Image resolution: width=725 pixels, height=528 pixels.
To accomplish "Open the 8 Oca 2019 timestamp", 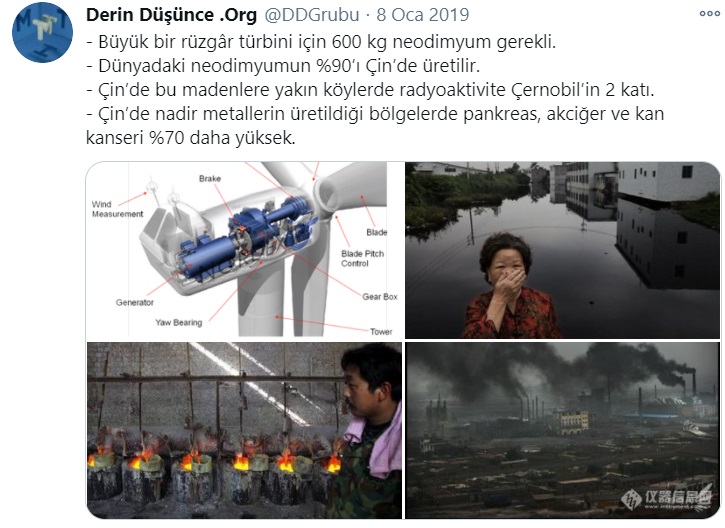I will [423, 15].
